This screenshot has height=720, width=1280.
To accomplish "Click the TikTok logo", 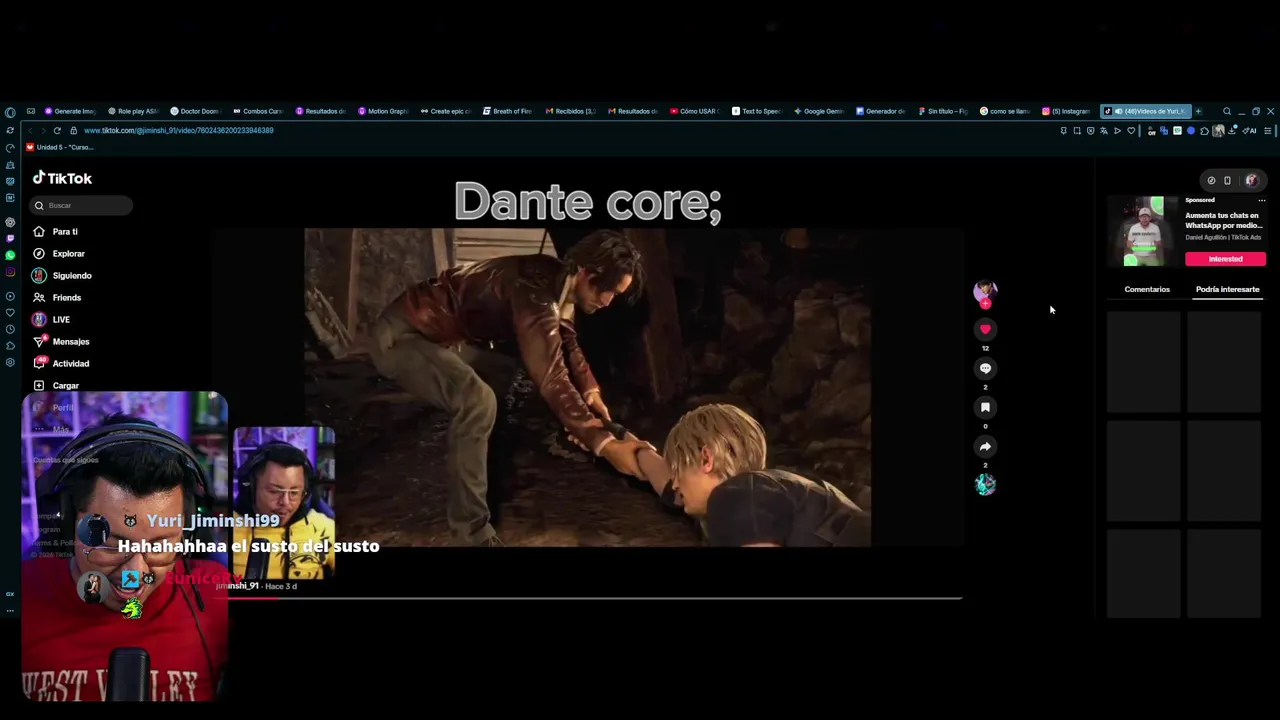I will pos(62,178).
